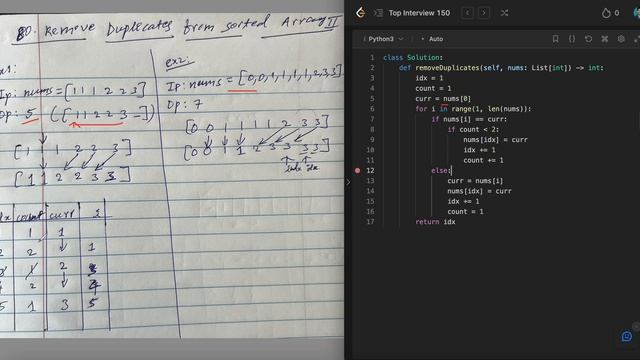Click the 'curr = nums[0]' line
640x360 pixels.
pos(443,99)
